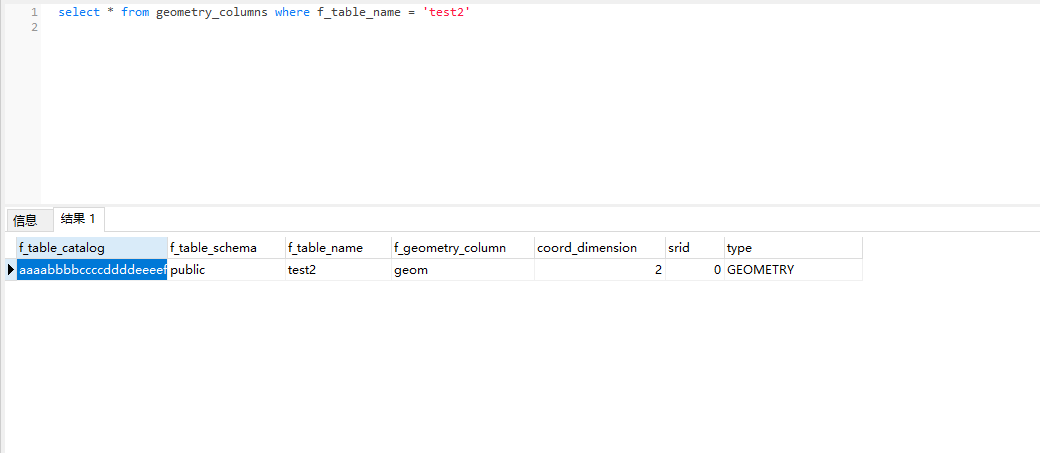
Task: Click the f_table_name column header
Action: 339,248
